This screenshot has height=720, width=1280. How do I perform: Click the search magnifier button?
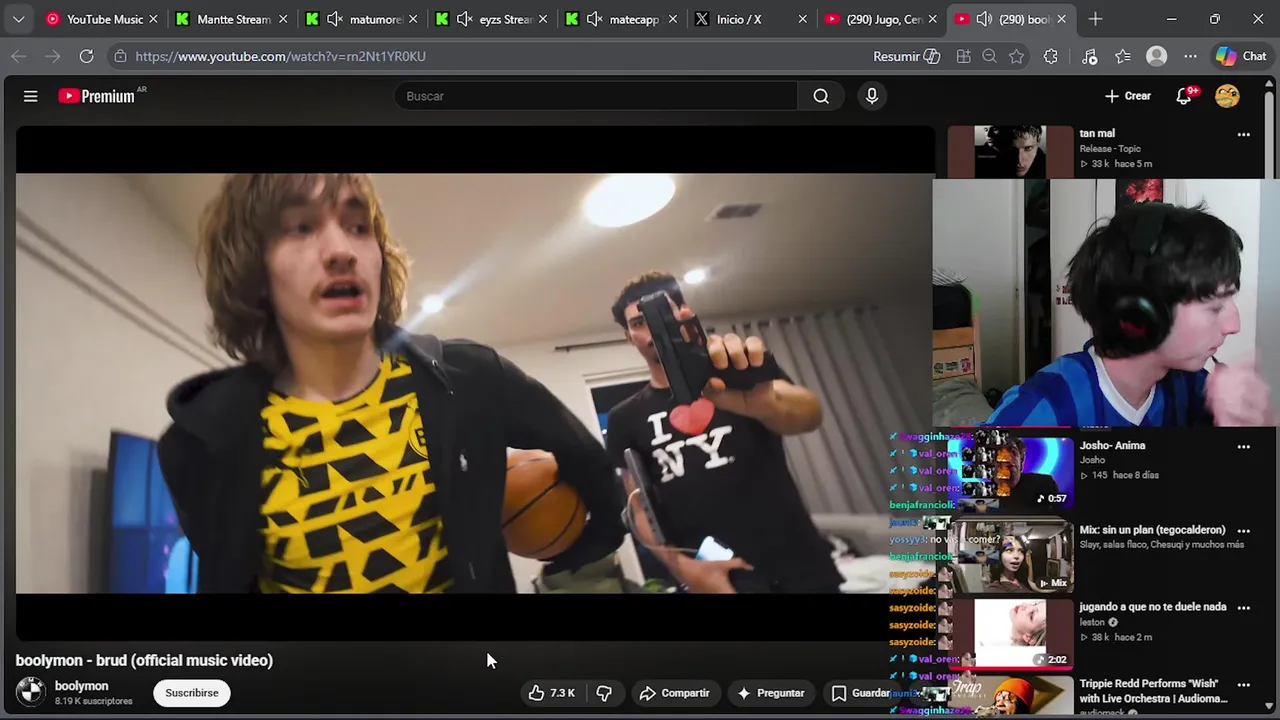click(821, 96)
